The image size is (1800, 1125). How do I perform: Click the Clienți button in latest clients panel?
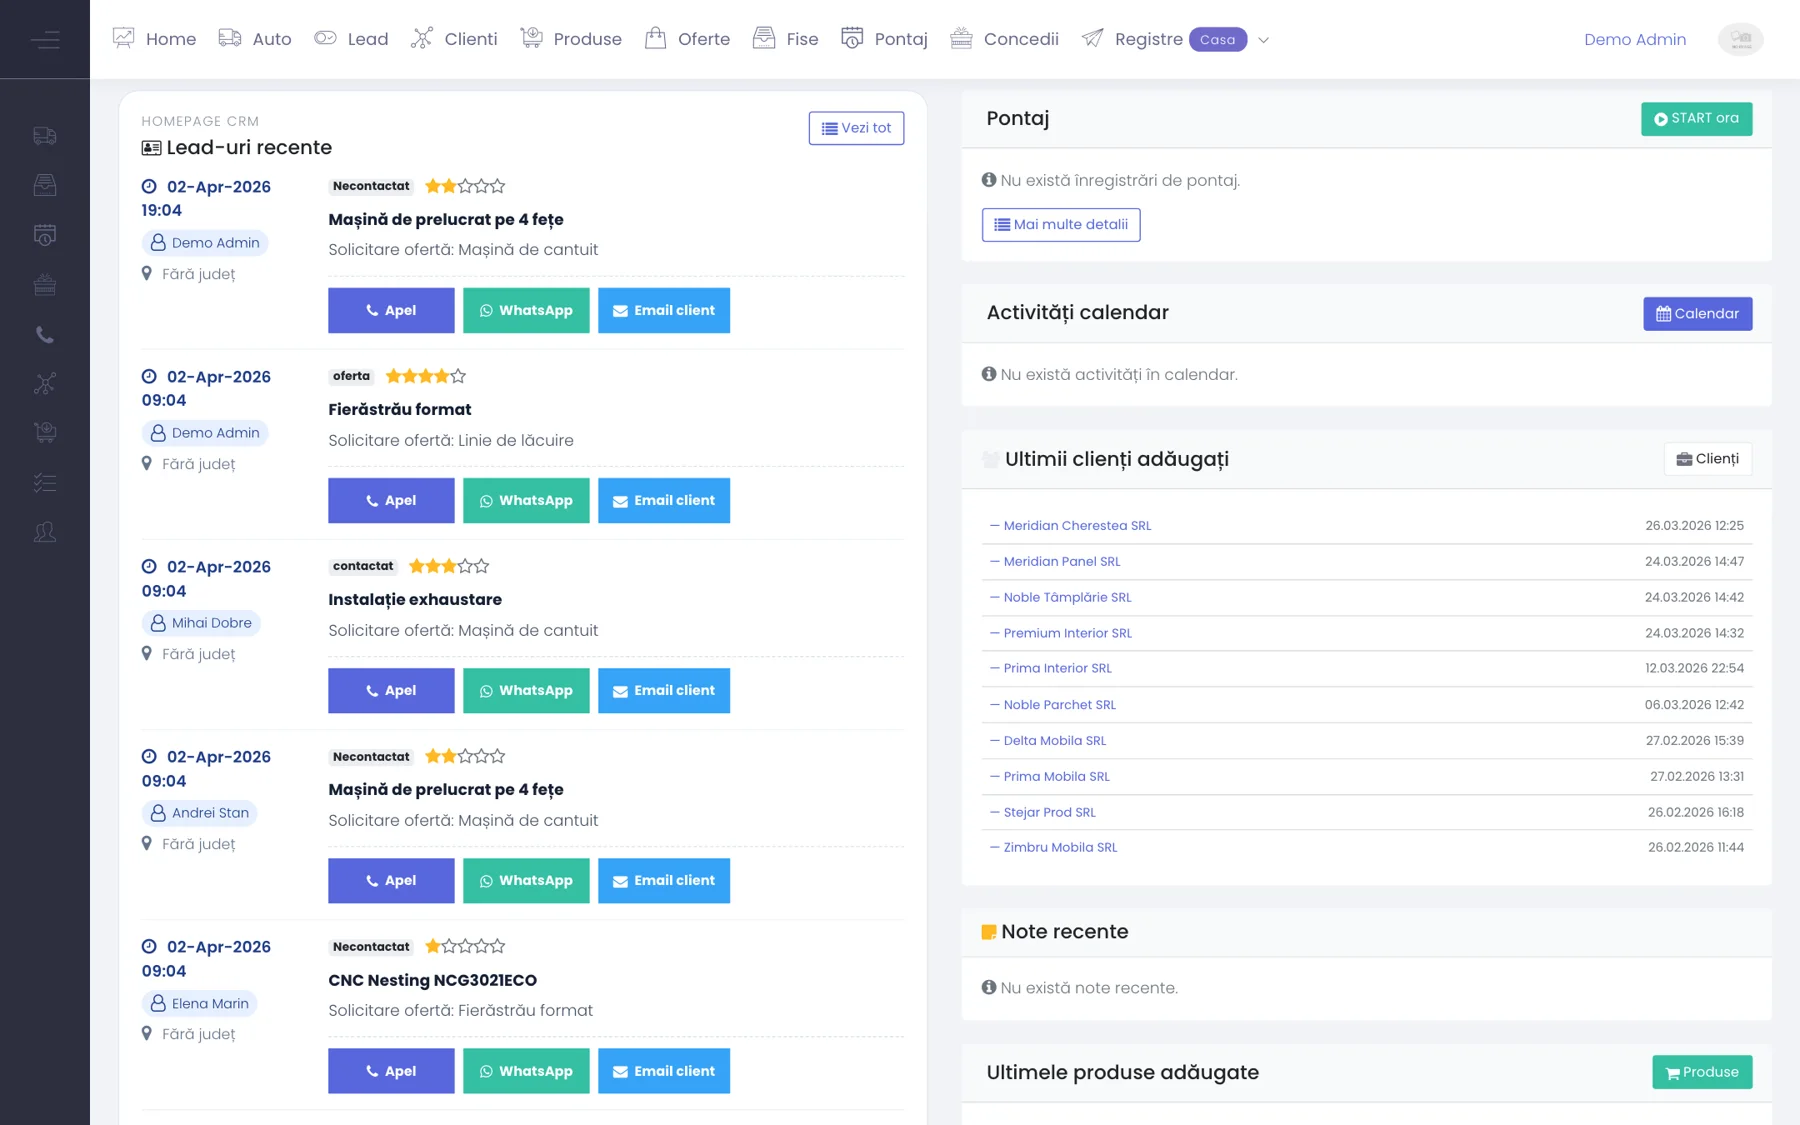(1707, 459)
